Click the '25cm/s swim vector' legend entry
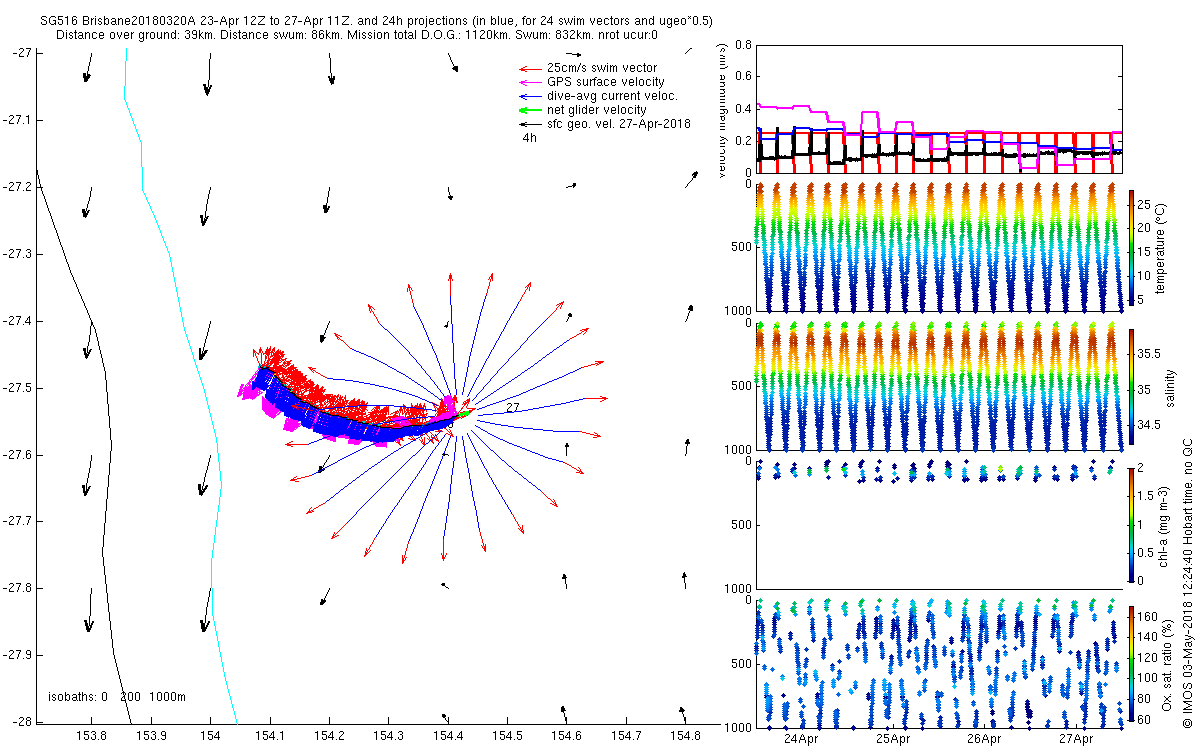Viewport: 1200px width, 750px height. 602,68
